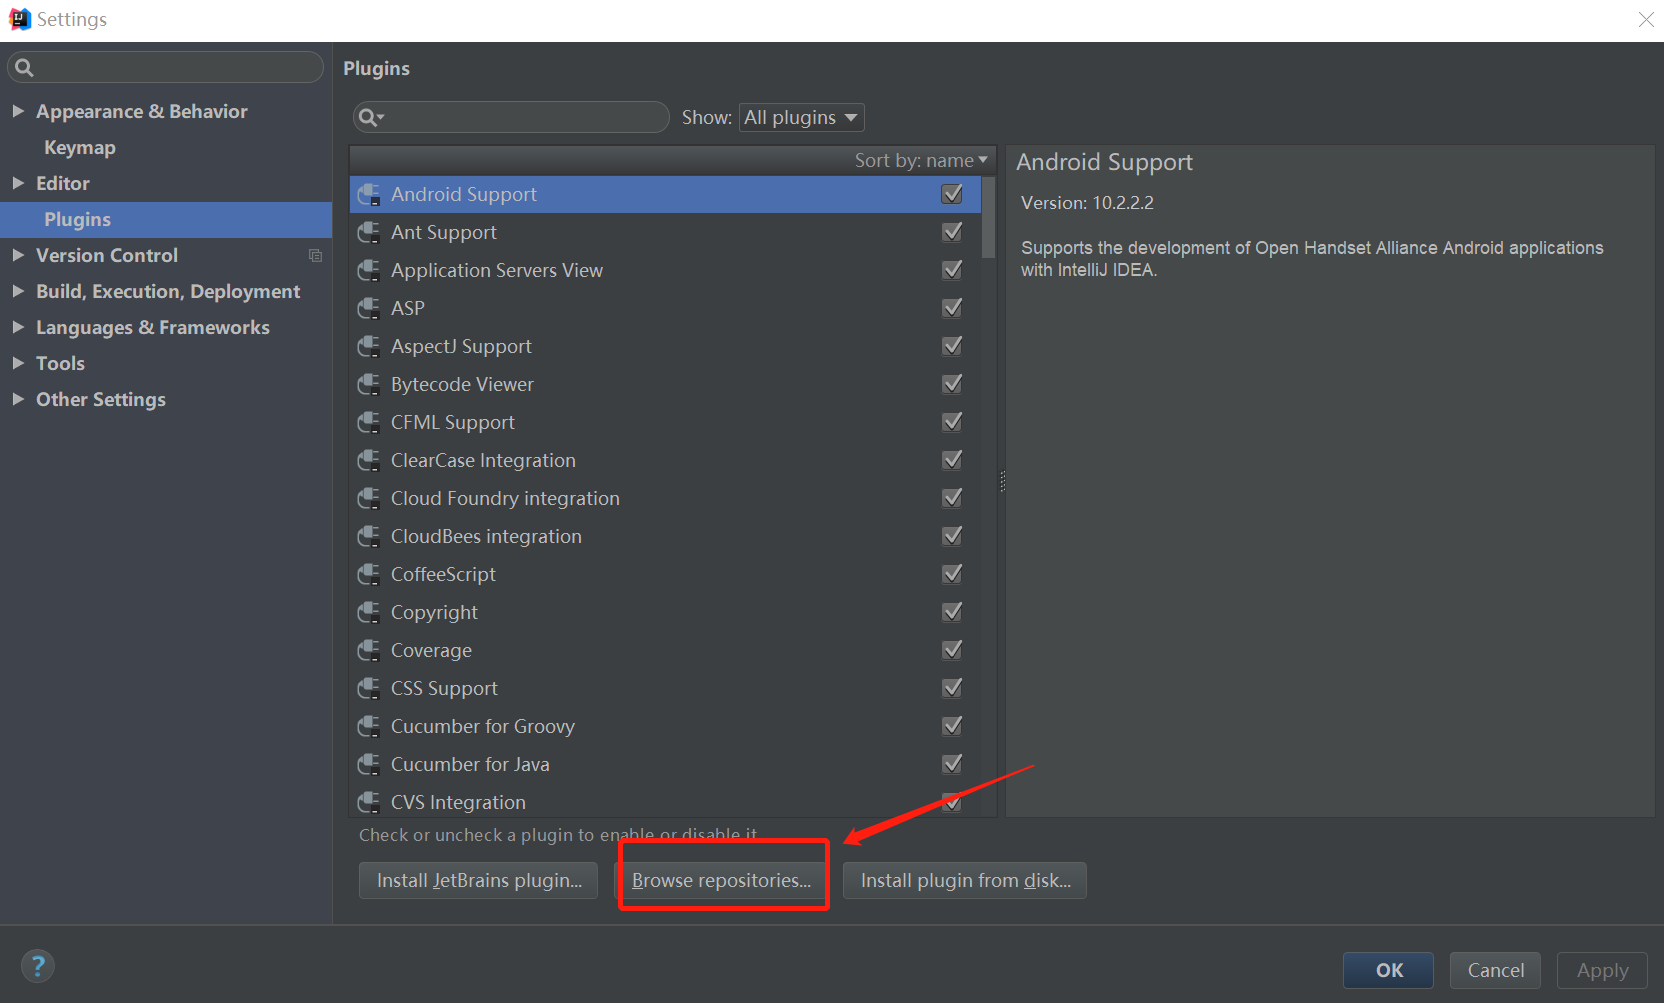Close the Settings dialog window

1646,20
